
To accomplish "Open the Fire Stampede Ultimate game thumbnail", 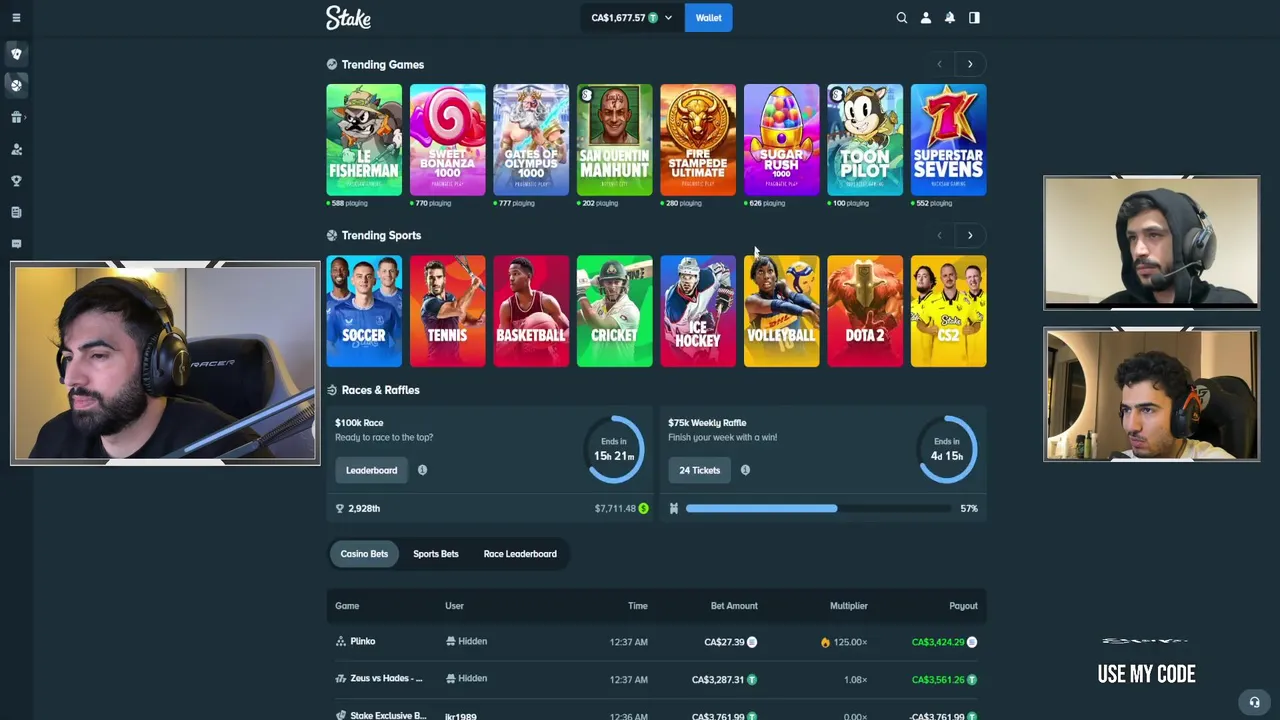I will 698,140.
